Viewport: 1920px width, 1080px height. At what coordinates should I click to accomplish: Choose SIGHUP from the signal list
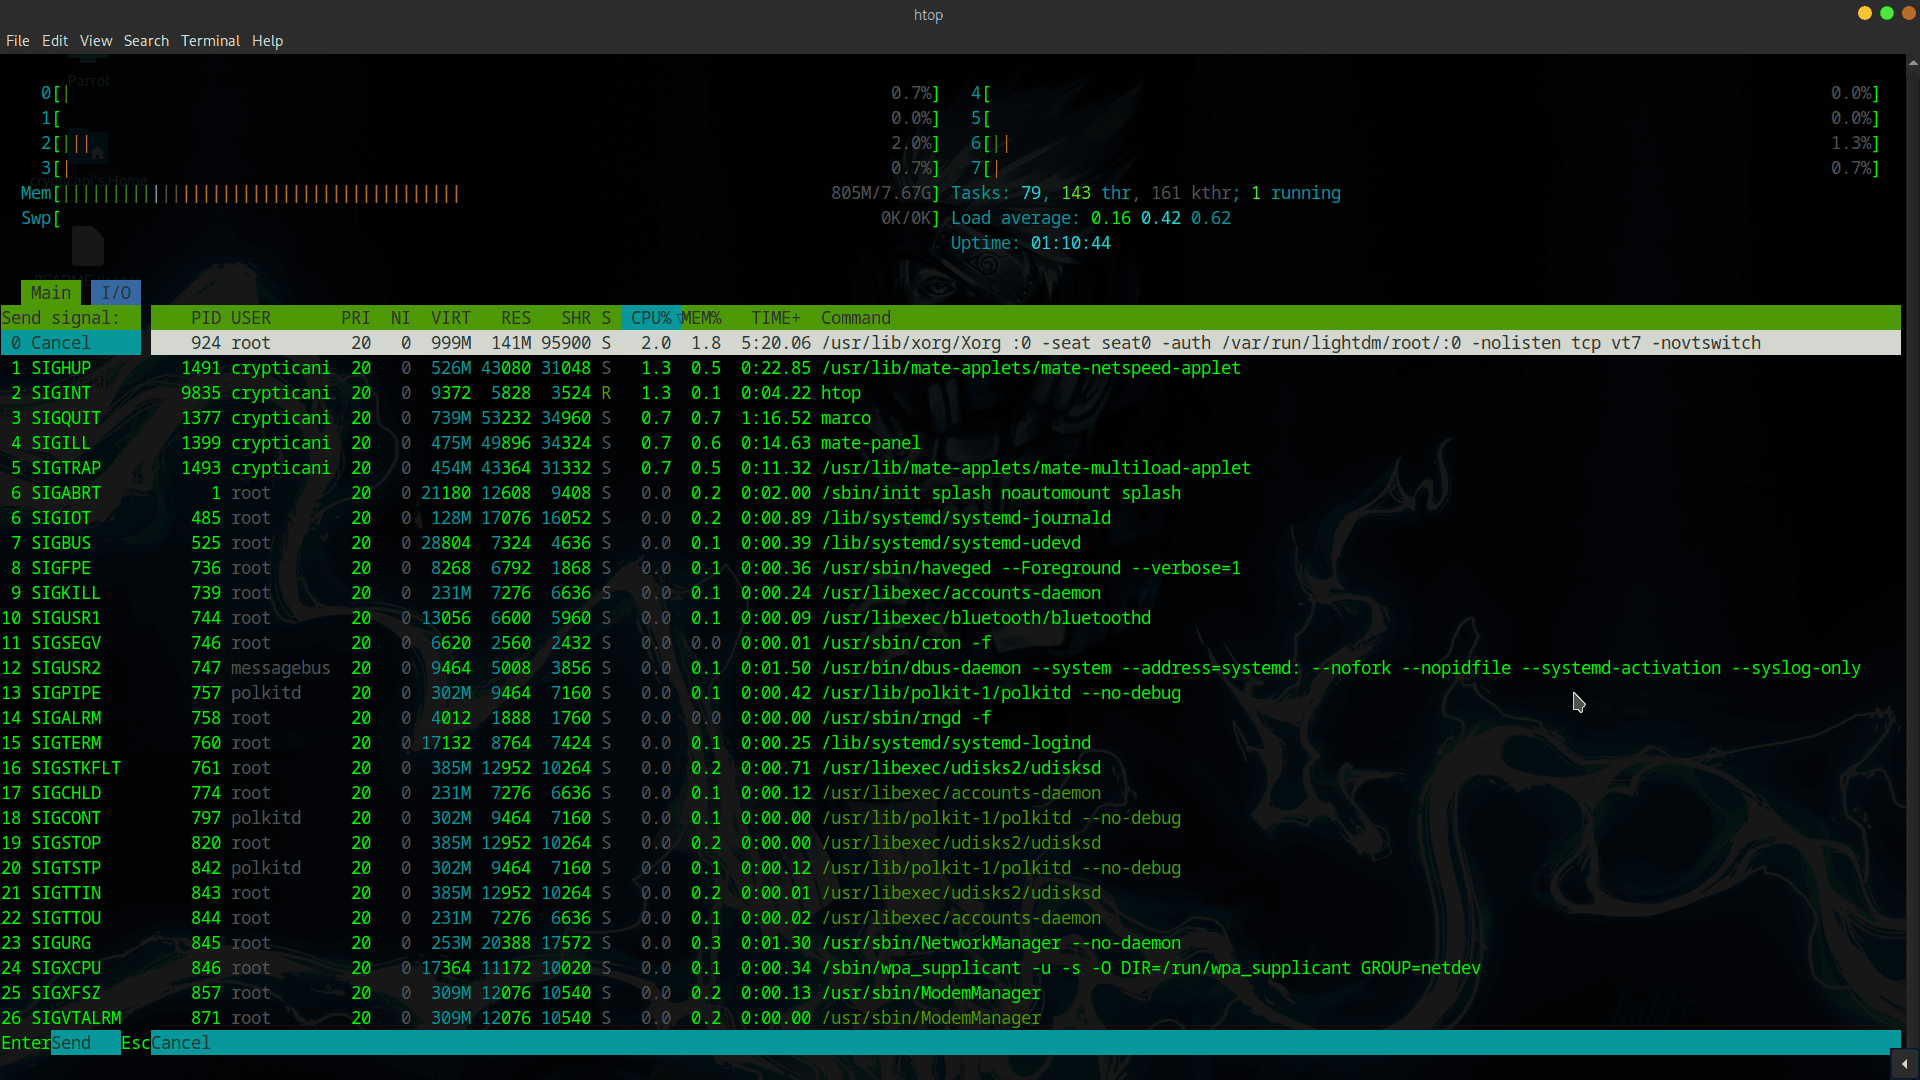pyautogui.click(x=61, y=367)
